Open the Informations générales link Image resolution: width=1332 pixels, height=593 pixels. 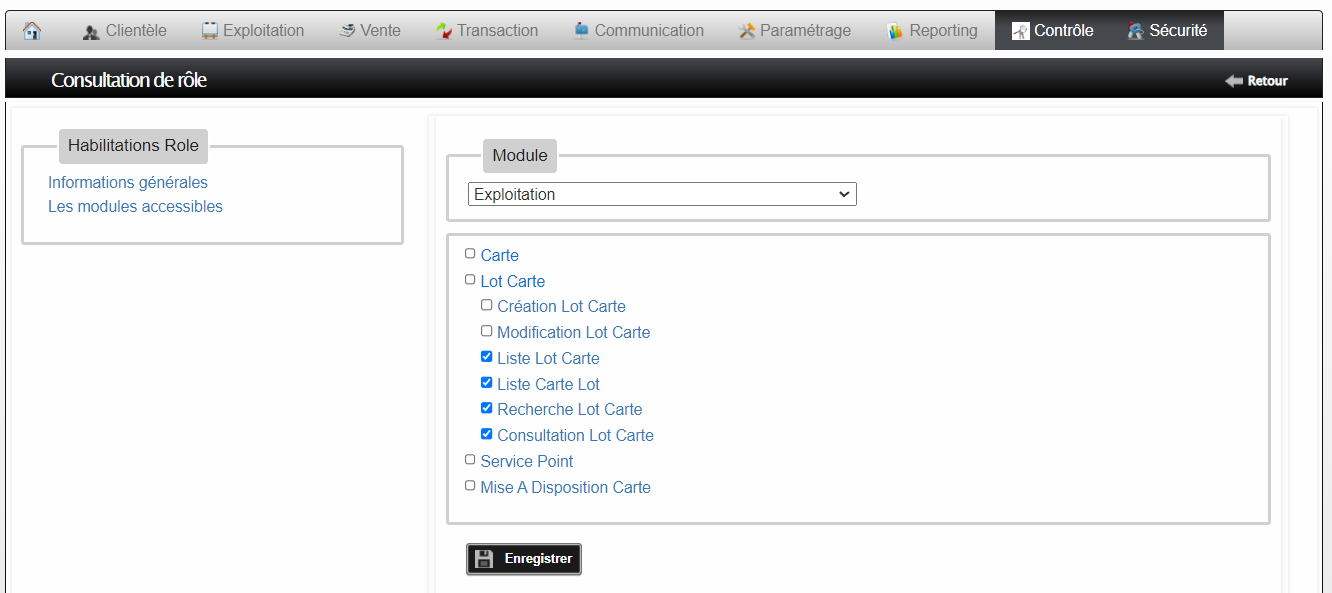[x=128, y=183]
